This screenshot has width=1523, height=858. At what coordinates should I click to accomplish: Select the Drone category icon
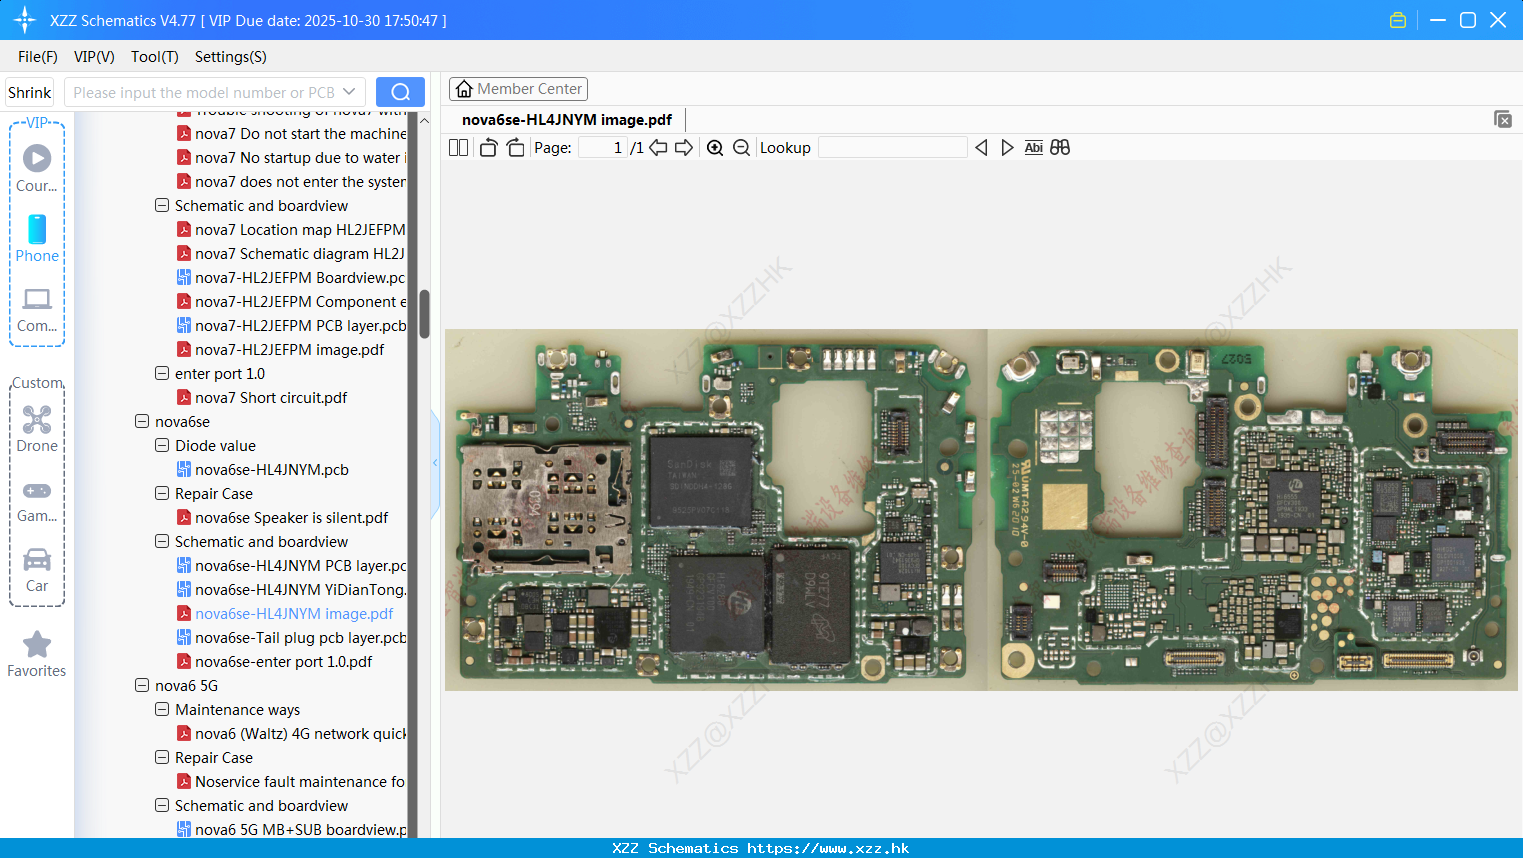pos(37,428)
